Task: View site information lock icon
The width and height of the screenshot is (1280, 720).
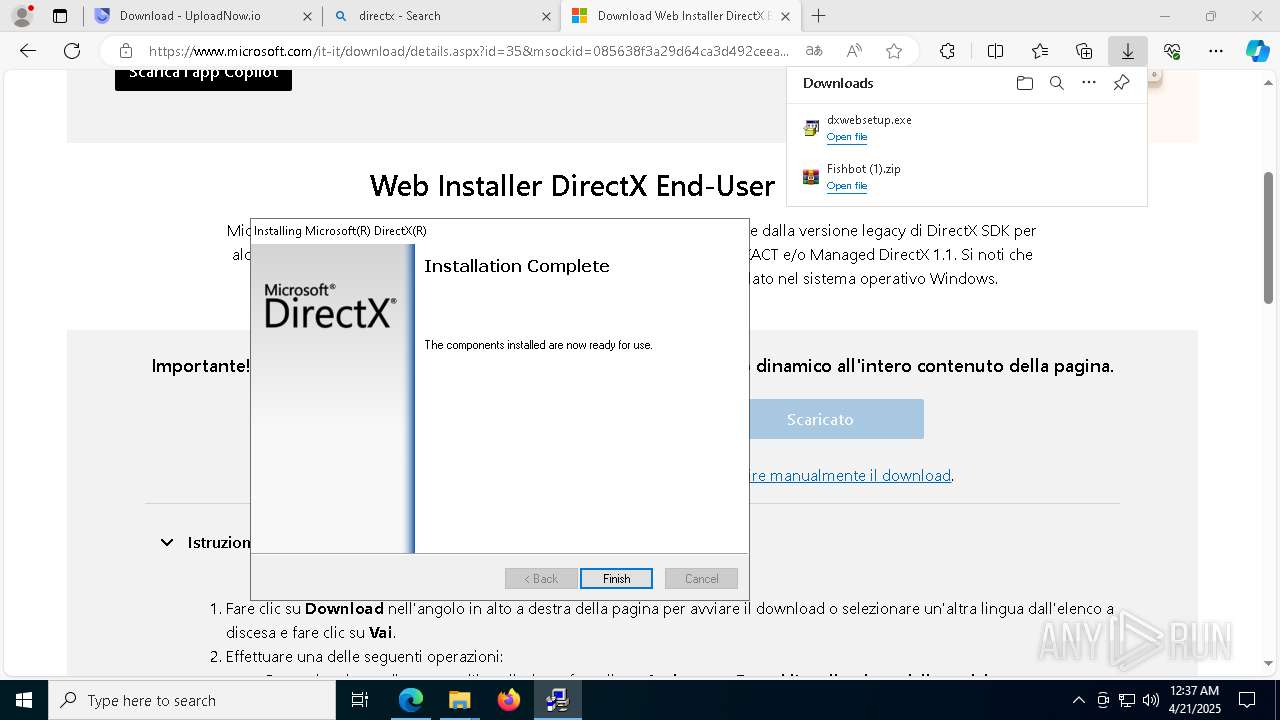Action: click(x=125, y=51)
